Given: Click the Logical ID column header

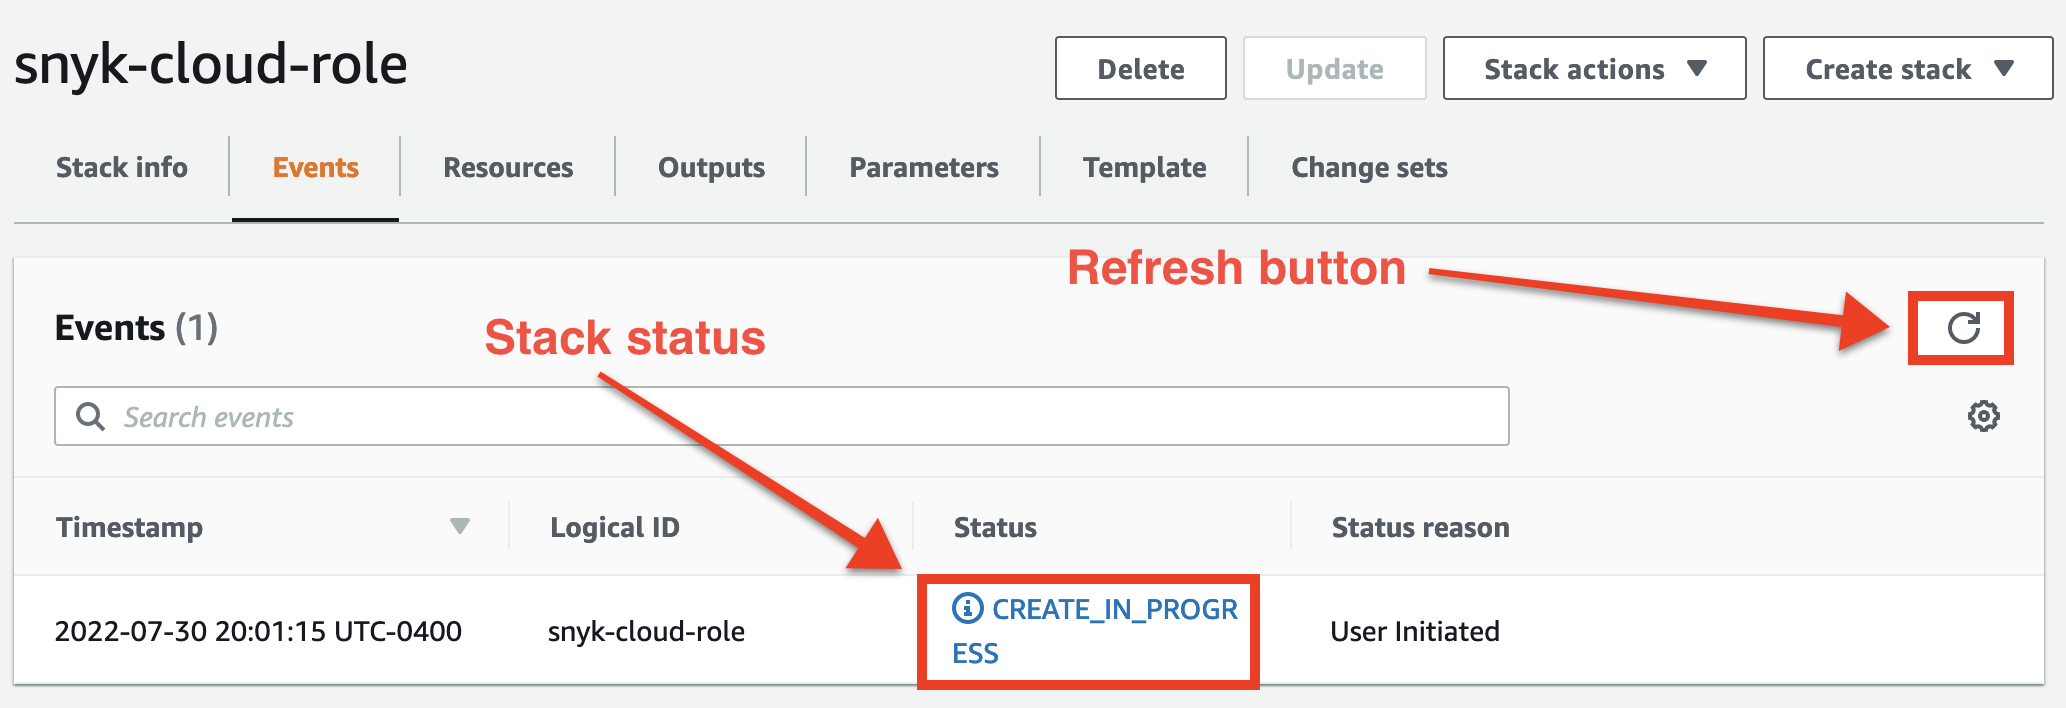Looking at the screenshot, I should click(615, 527).
